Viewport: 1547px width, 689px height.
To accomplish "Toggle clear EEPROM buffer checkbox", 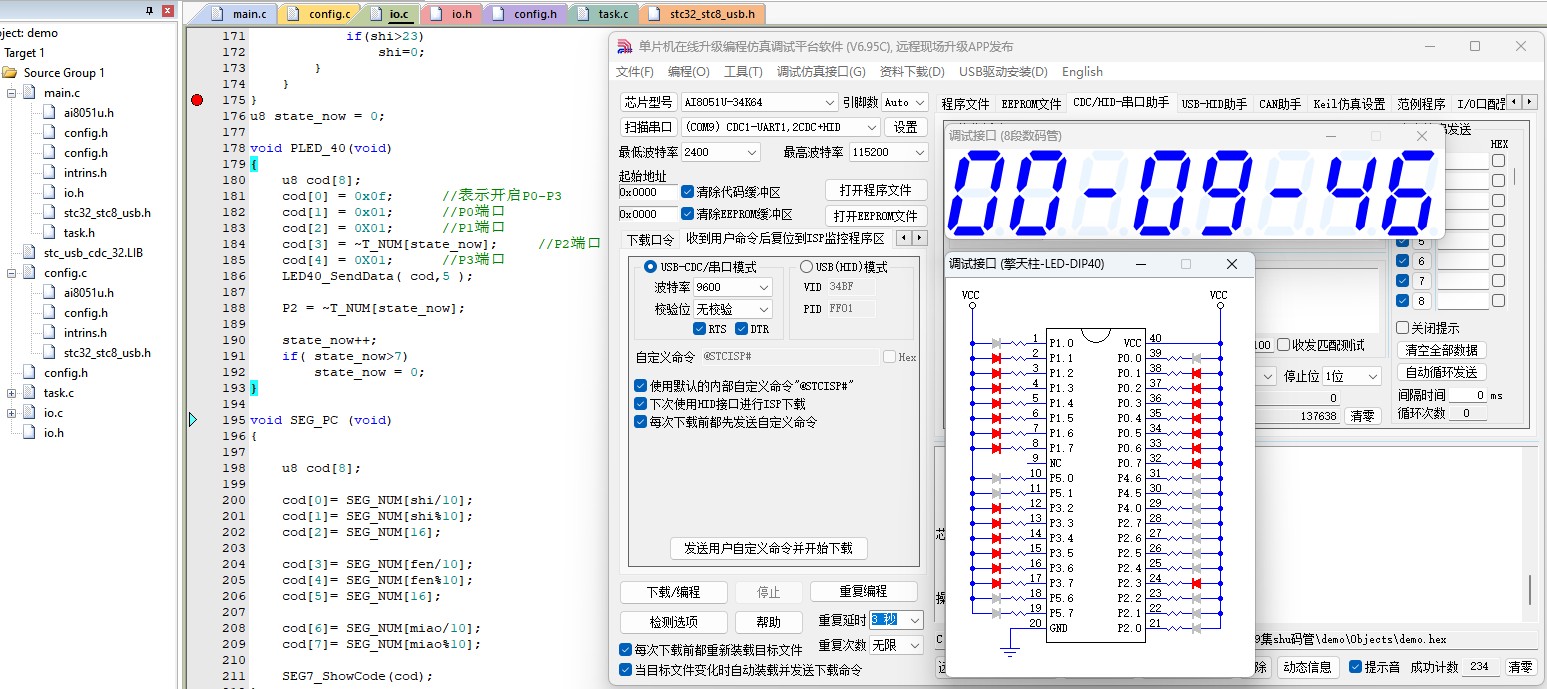I will (x=688, y=214).
